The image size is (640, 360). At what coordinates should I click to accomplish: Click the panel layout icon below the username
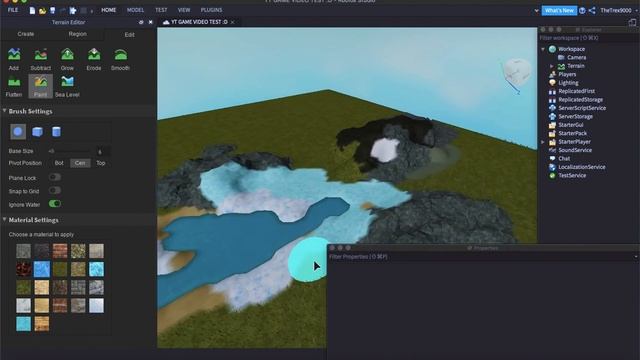[x=632, y=22]
